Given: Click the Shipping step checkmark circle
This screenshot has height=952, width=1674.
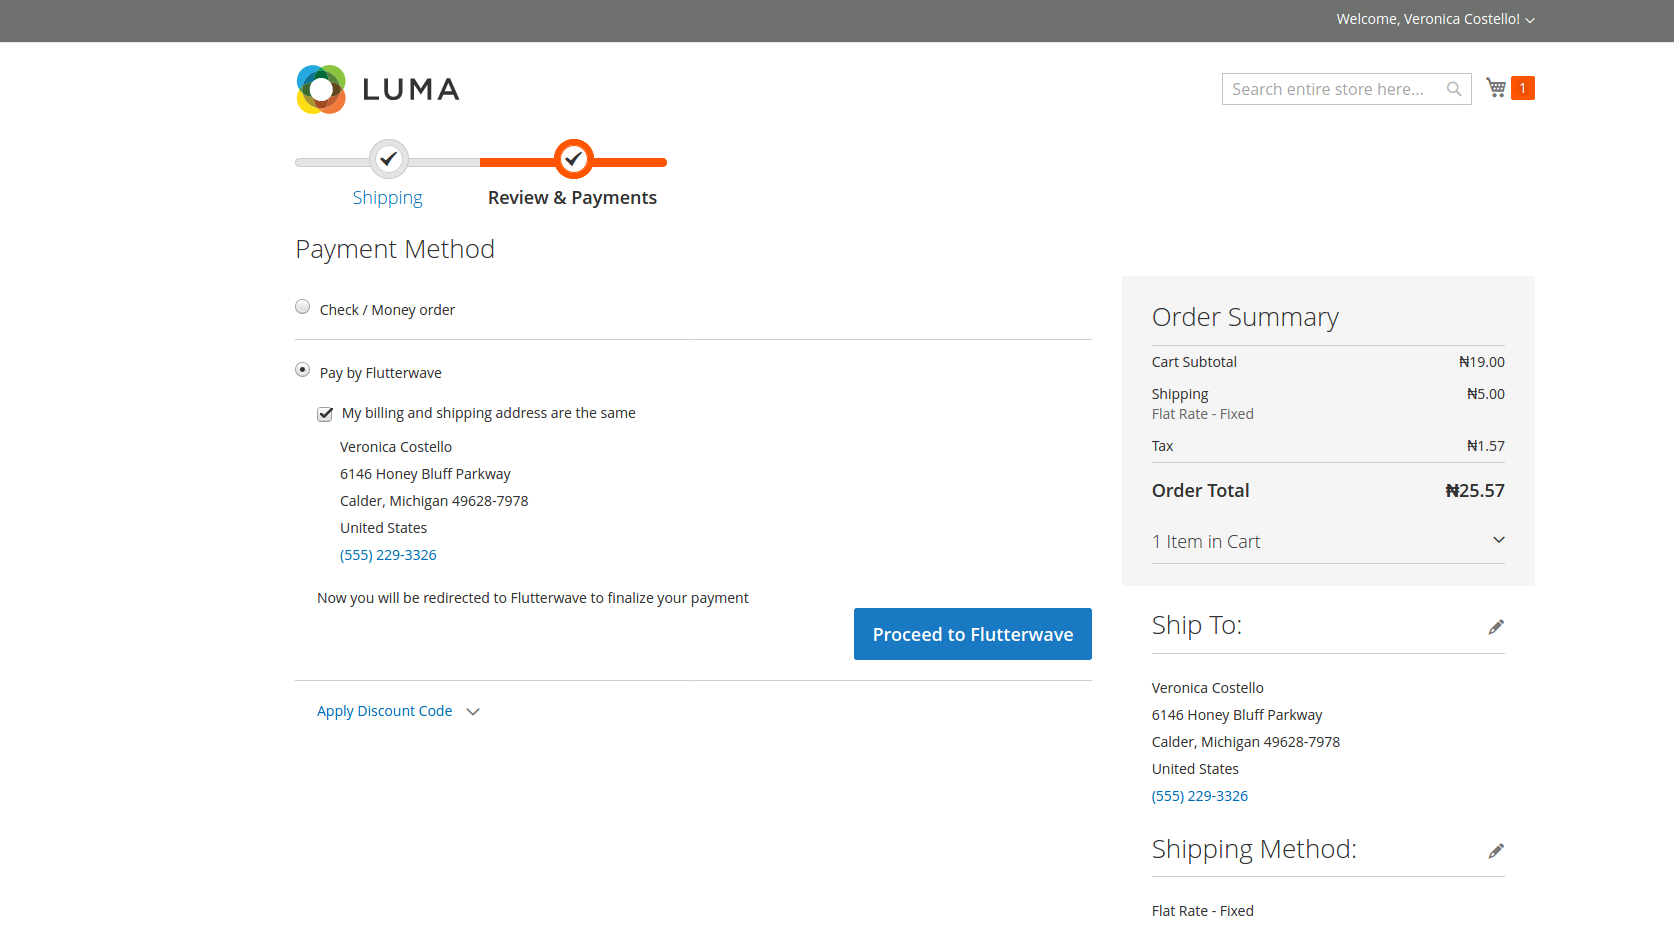Looking at the screenshot, I should coord(389,159).
